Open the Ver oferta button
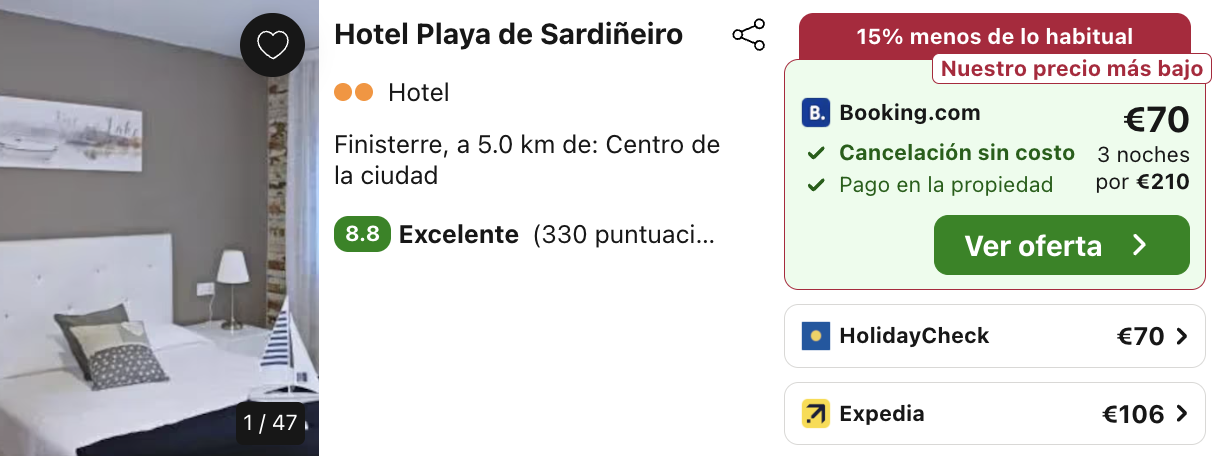Viewport: 1216px width, 456px height. click(1062, 245)
